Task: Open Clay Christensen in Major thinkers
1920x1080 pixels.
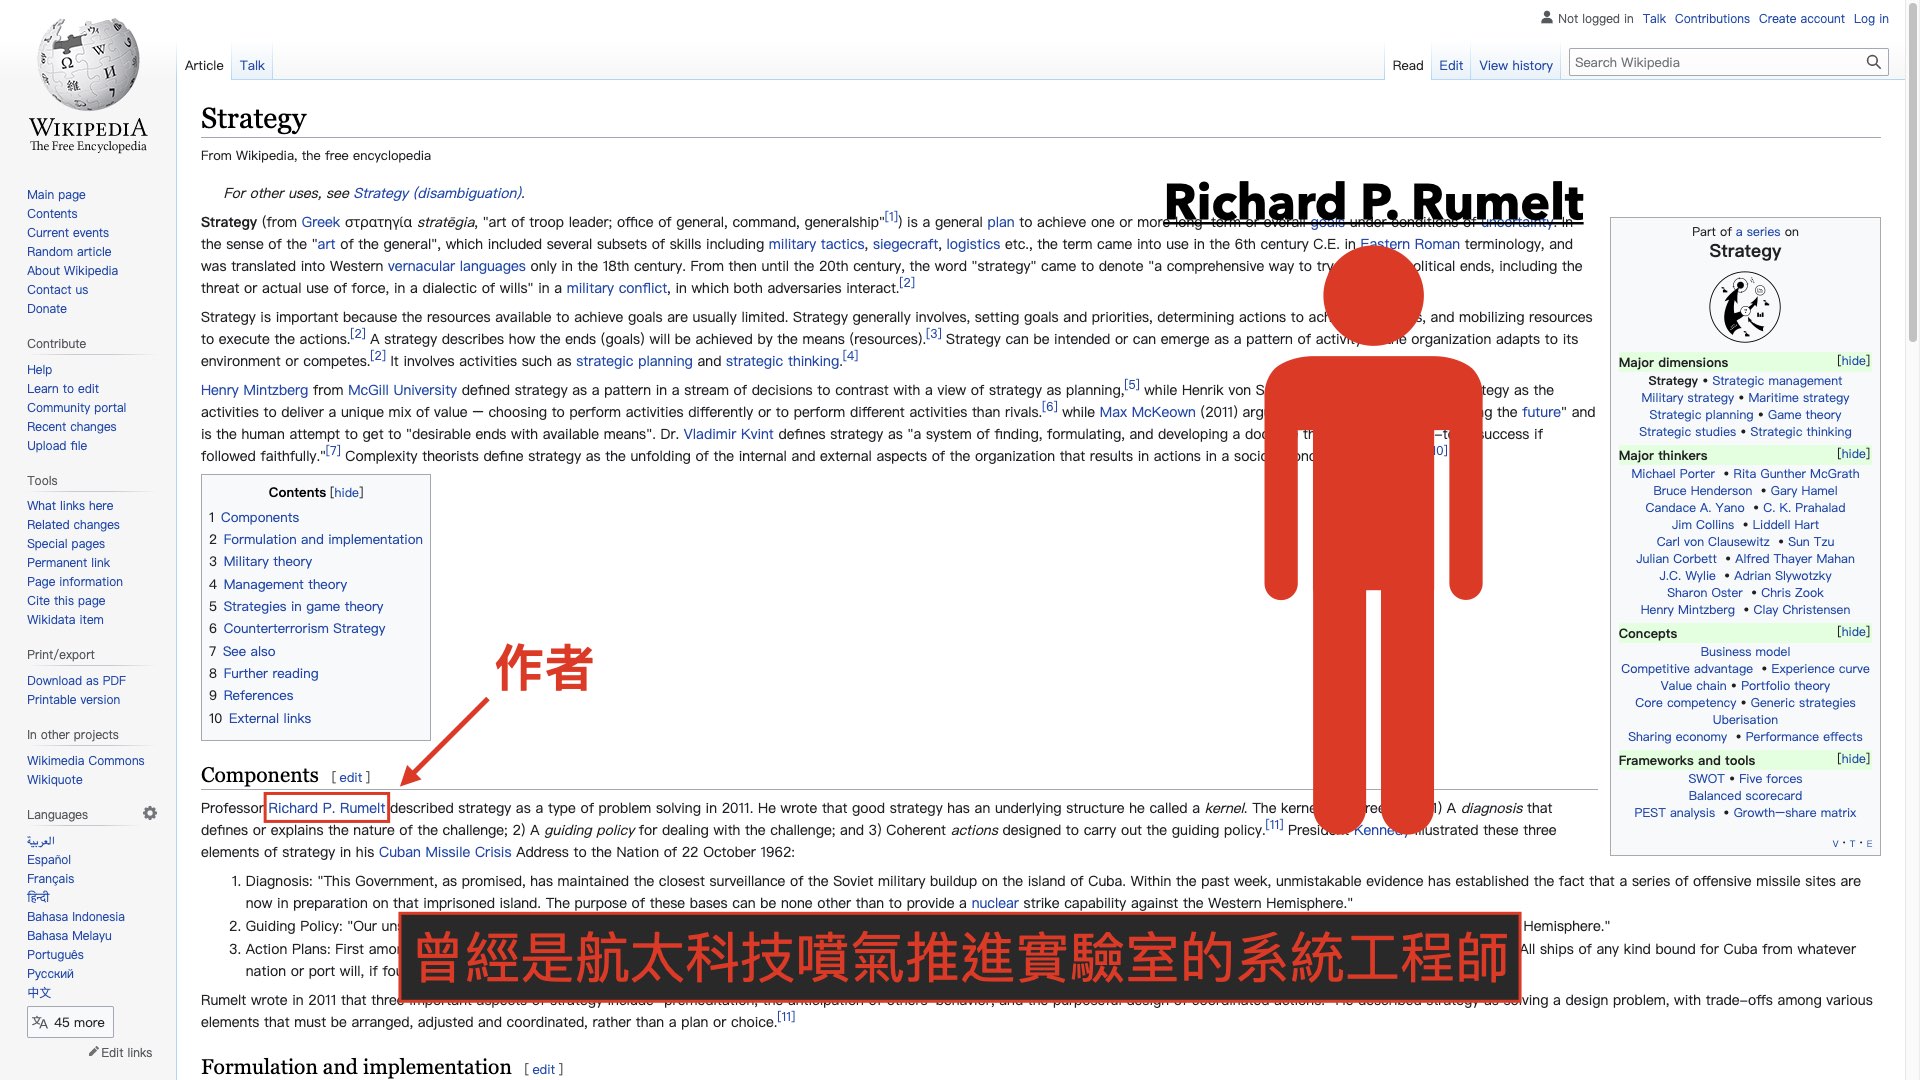Action: [1801, 610]
